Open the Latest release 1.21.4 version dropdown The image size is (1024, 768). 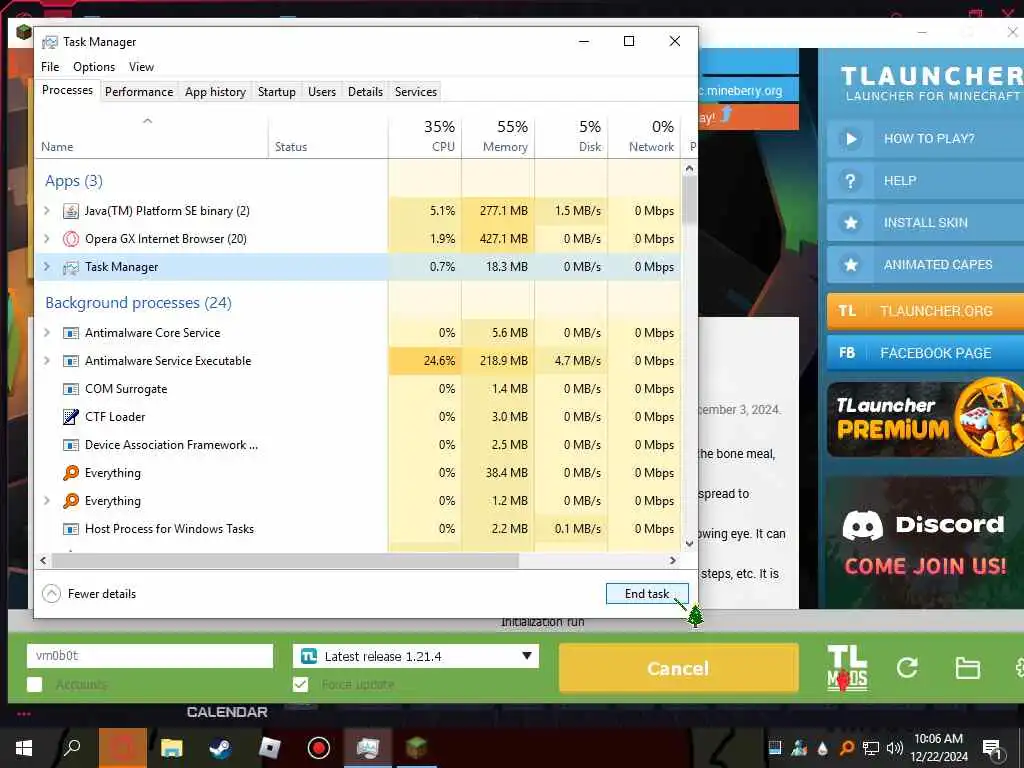tap(416, 656)
